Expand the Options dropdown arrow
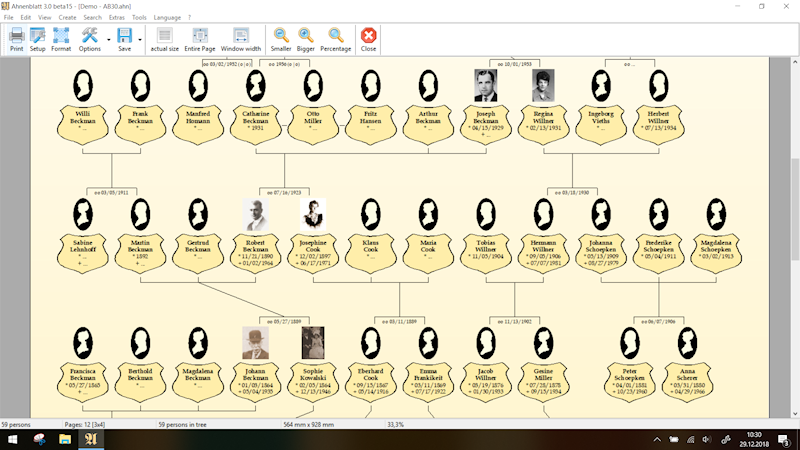 coord(109,40)
